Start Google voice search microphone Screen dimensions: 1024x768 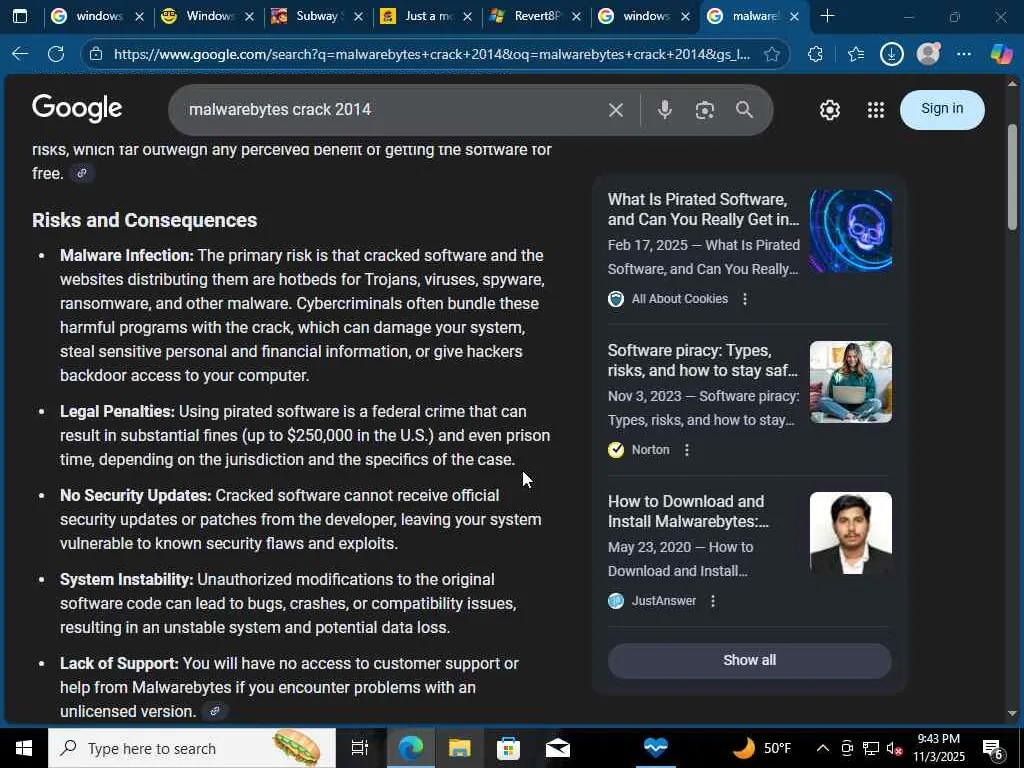coord(665,110)
